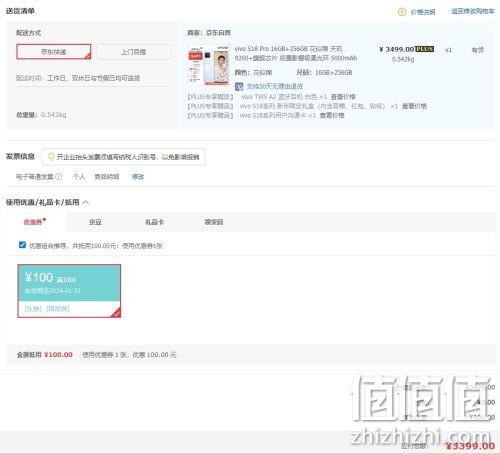Select 上门自提 pickup option
The width and height of the screenshot is (500, 454).
134,52
